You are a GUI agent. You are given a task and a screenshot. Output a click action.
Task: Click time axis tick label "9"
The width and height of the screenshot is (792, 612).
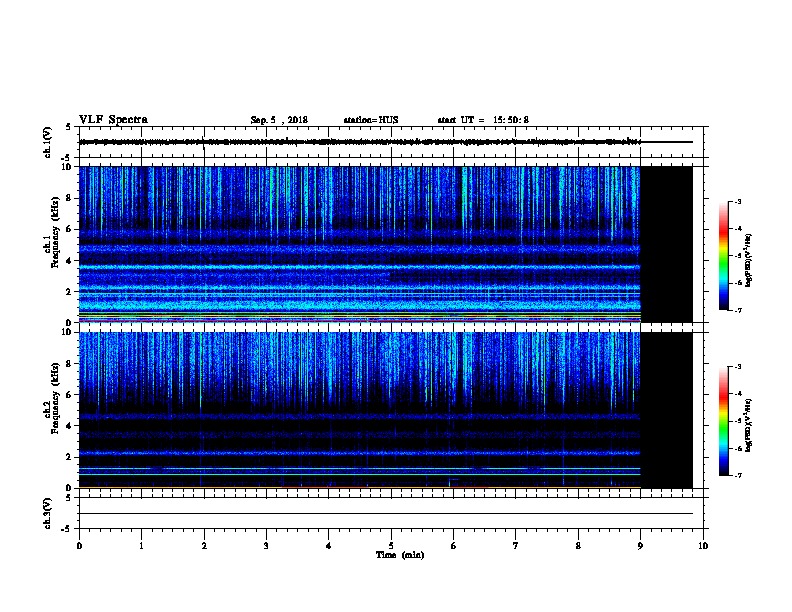pyautogui.click(x=640, y=546)
